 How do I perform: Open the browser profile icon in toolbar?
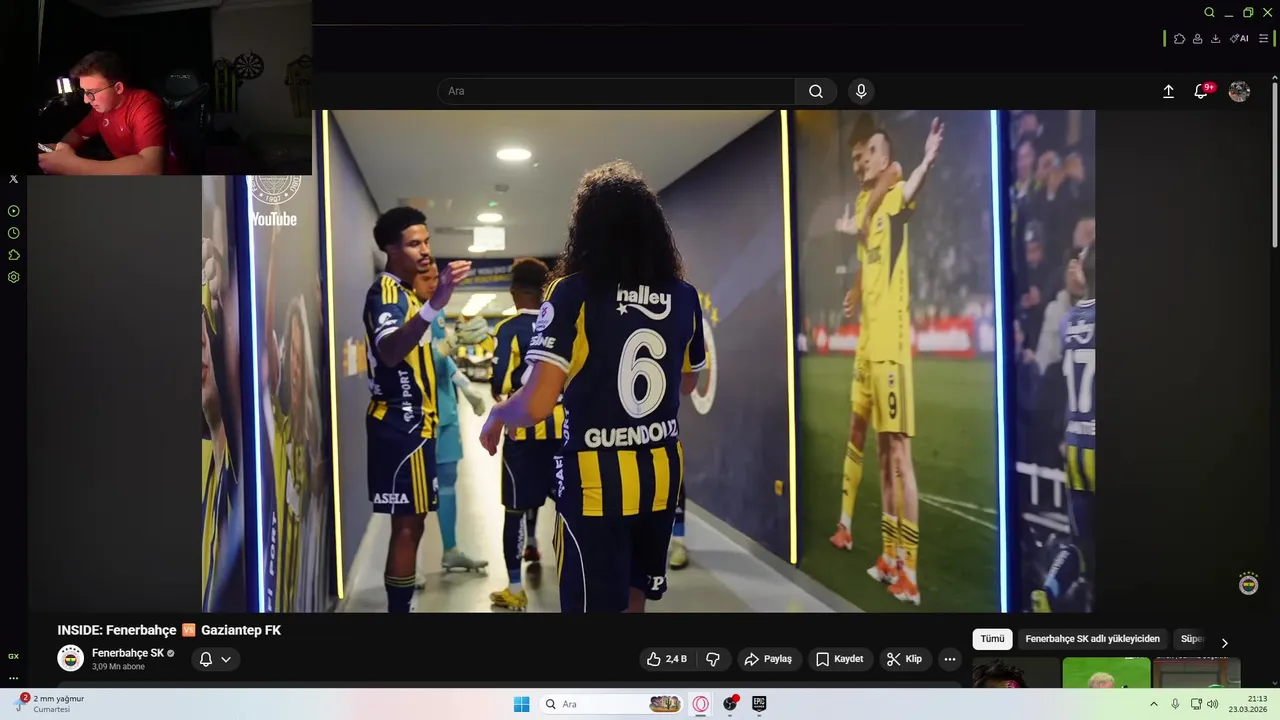pos(1197,39)
